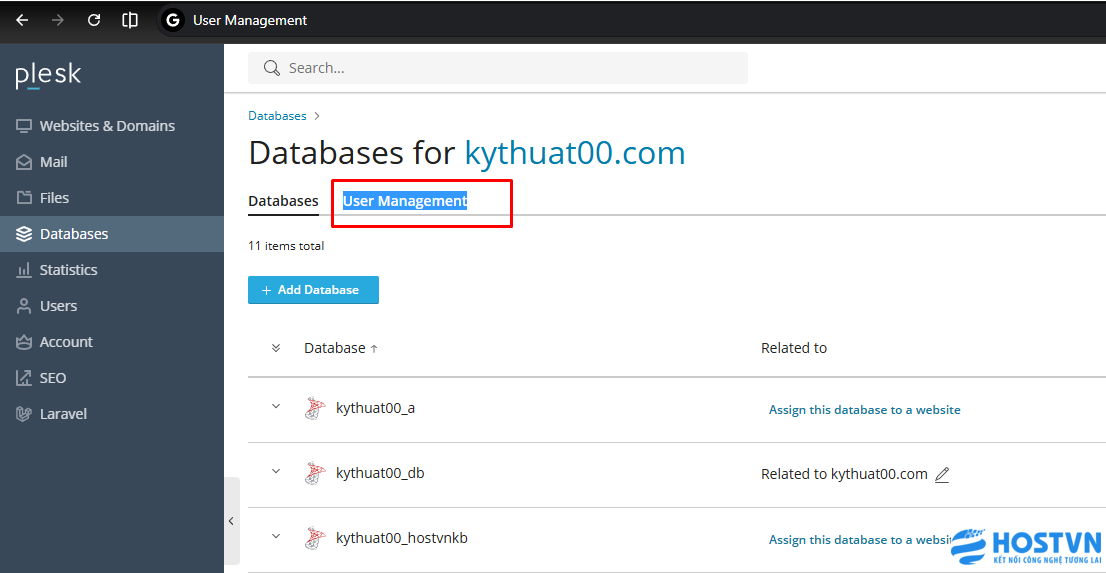Image resolution: width=1106 pixels, height=573 pixels.
Task: Click the kythuat00_hostvnkb database icon
Action: (x=315, y=538)
